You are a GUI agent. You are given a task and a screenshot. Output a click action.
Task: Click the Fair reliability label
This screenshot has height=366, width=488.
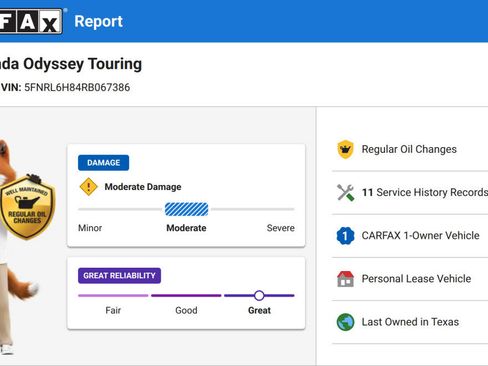tap(113, 310)
